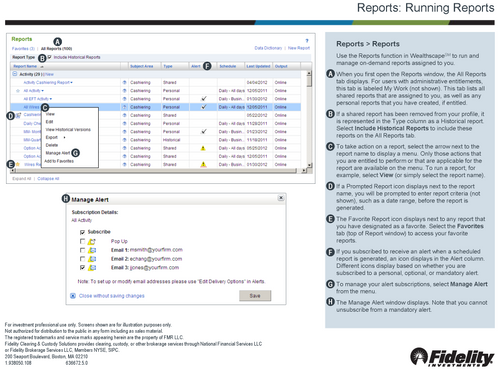Enable the Pop Up alert checkbox

[82, 241]
